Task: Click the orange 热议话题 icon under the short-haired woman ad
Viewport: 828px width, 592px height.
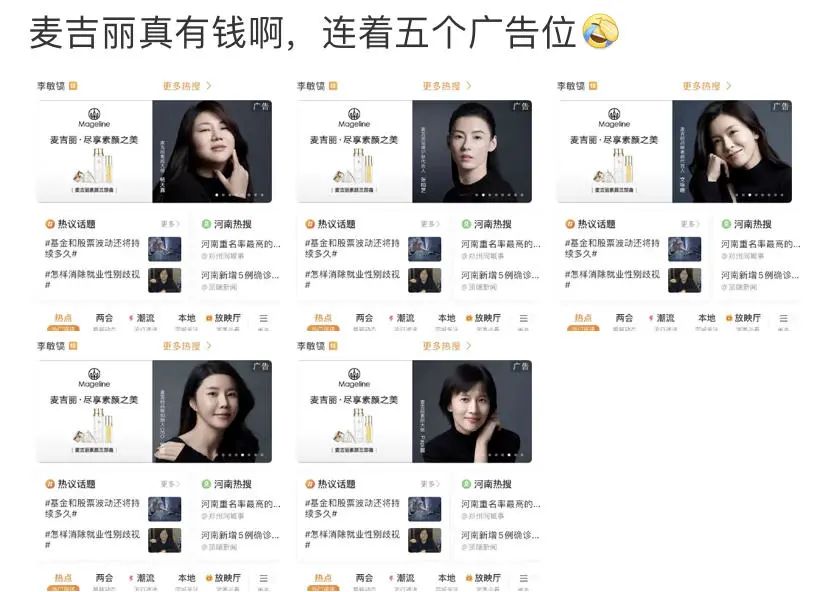Action: [309, 484]
